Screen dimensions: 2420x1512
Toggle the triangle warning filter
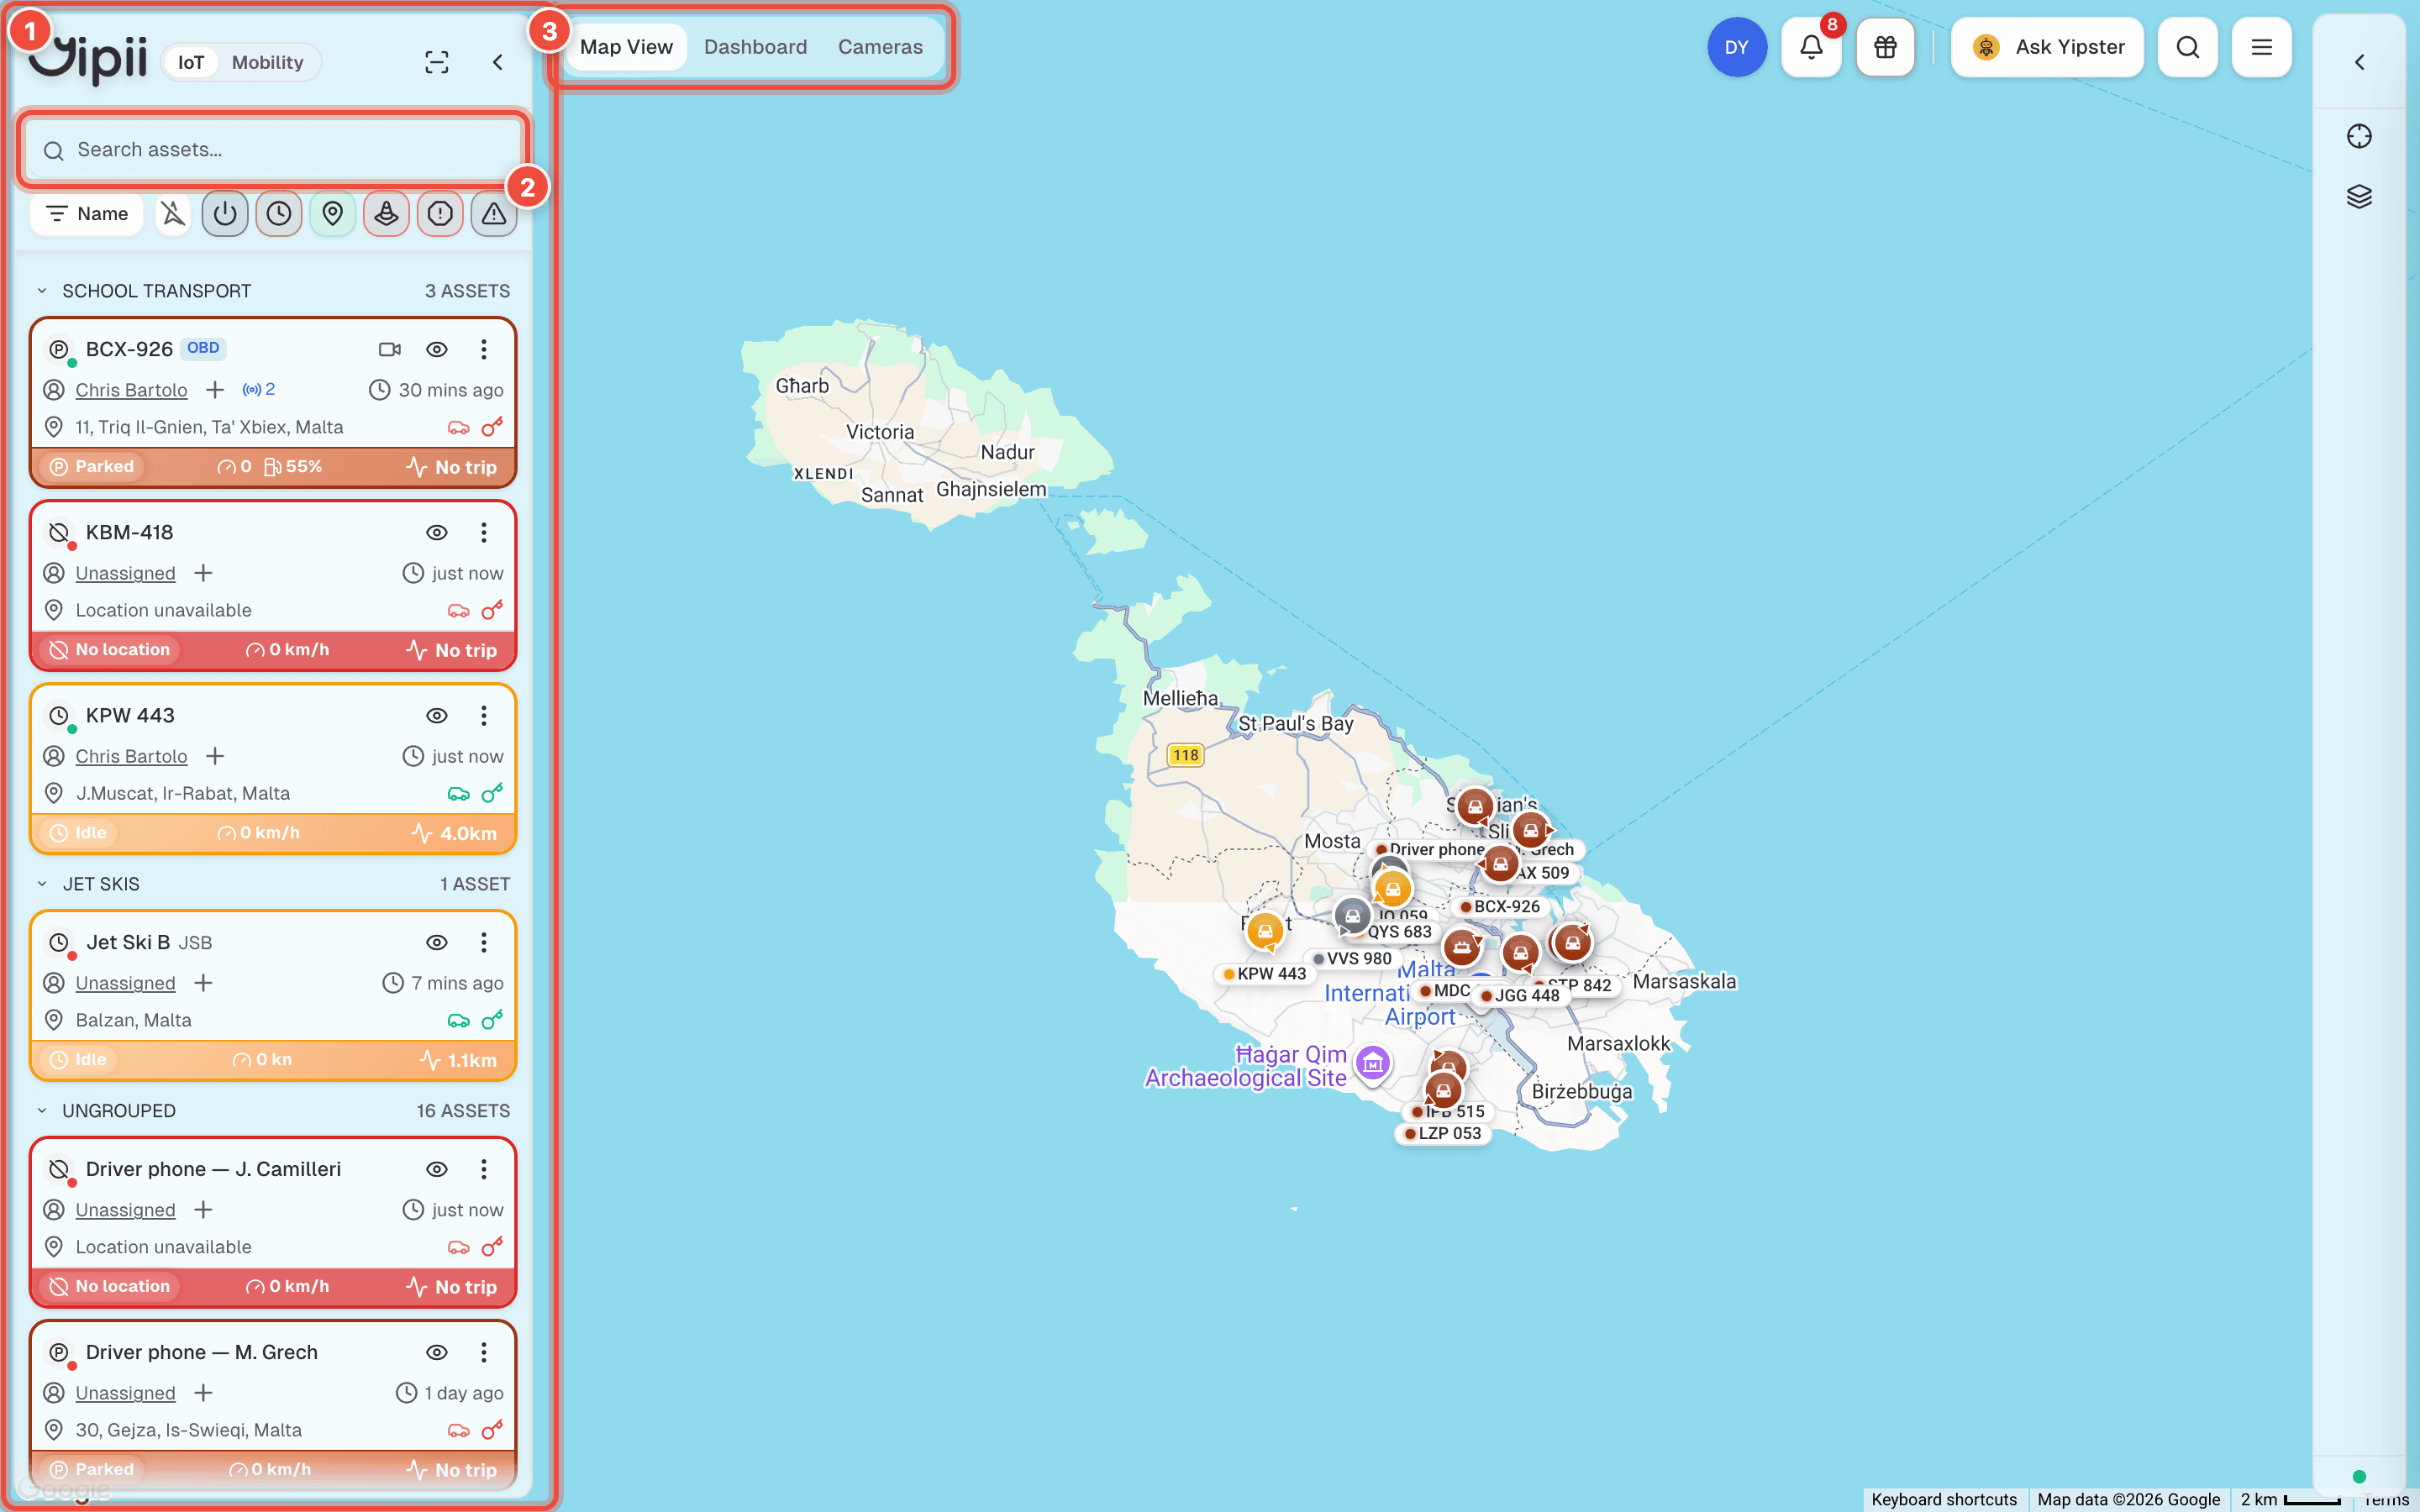click(x=494, y=213)
